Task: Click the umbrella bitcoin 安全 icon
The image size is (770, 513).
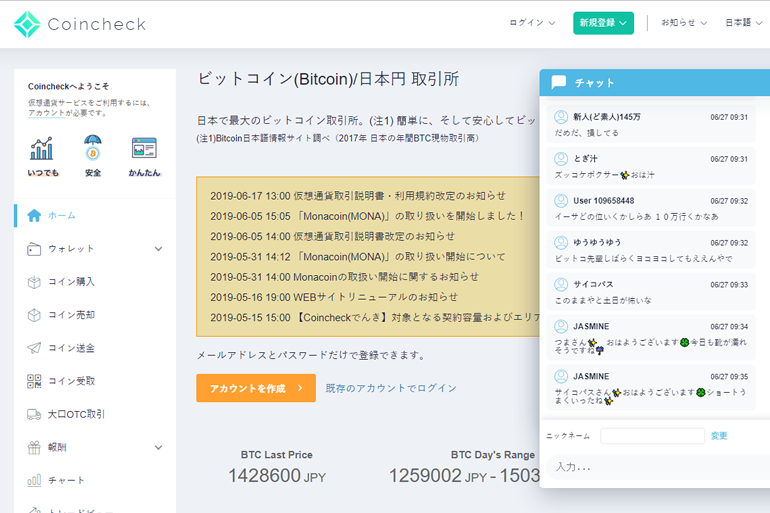Action: pyautogui.click(x=93, y=148)
